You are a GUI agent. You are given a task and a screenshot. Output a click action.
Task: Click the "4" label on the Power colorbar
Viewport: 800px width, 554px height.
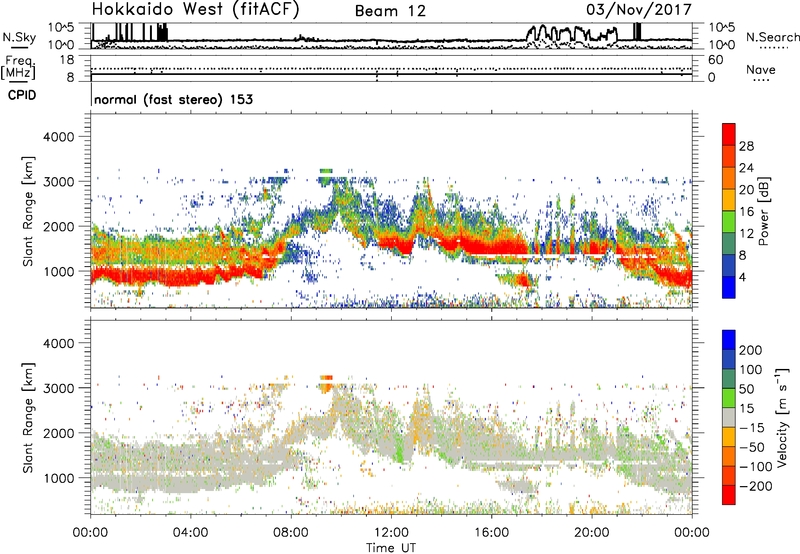click(x=742, y=278)
